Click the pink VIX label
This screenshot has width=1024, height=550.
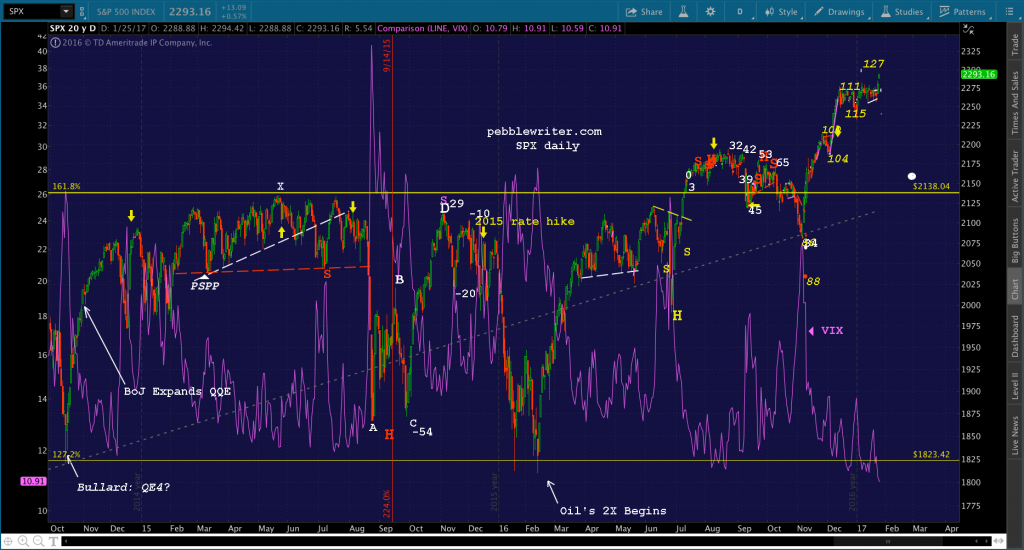pyautogui.click(x=831, y=331)
